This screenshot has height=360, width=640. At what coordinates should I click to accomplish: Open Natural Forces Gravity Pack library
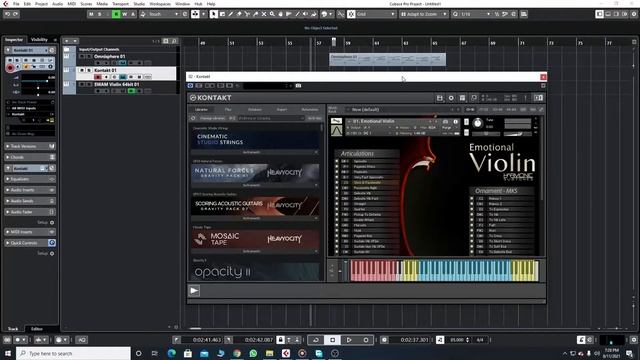pyautogui.click(x=256, y=173)
